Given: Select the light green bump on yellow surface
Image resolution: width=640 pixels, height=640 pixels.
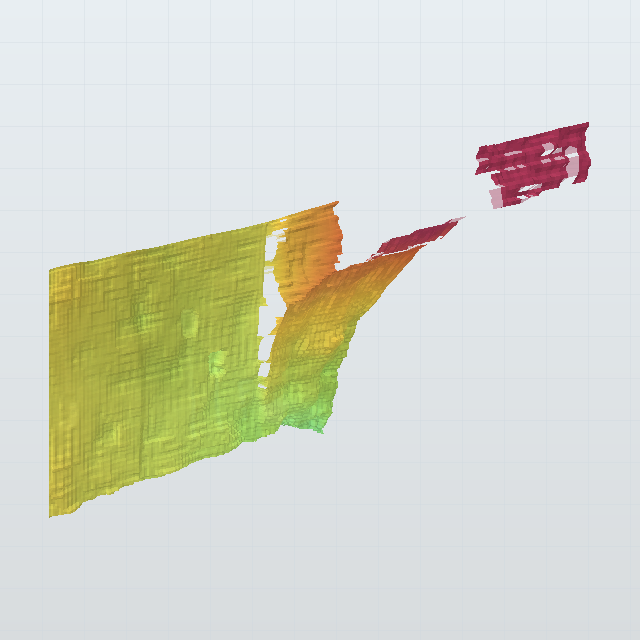Looking at the screenshot, I should point(218,362).
